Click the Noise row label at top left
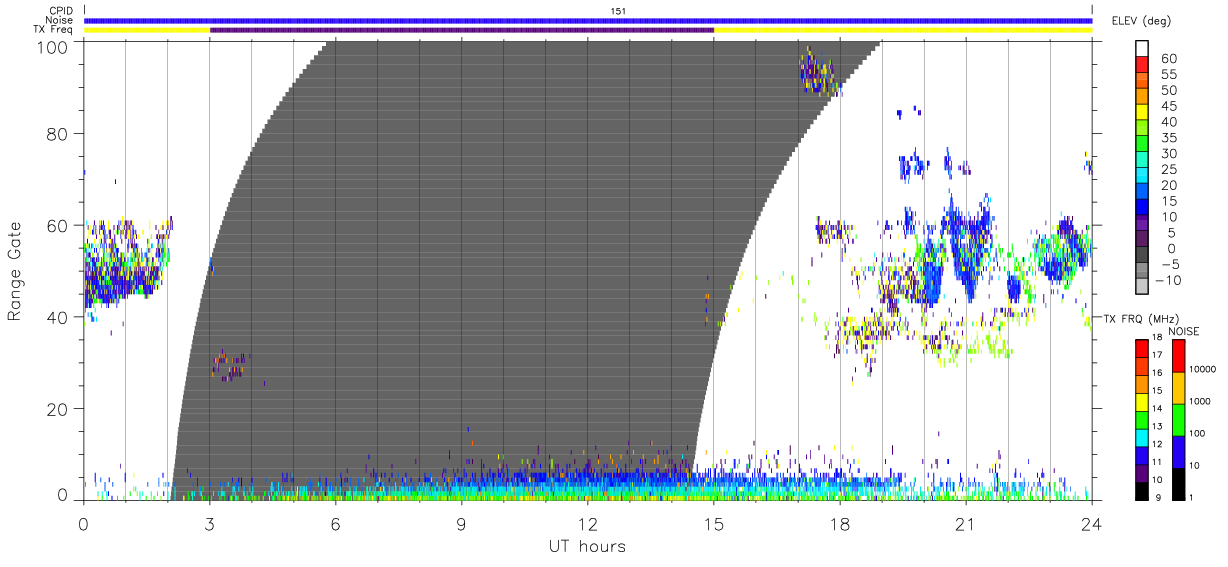The height and width of the screenshot is (567, 1228). (x=60, y=20)
